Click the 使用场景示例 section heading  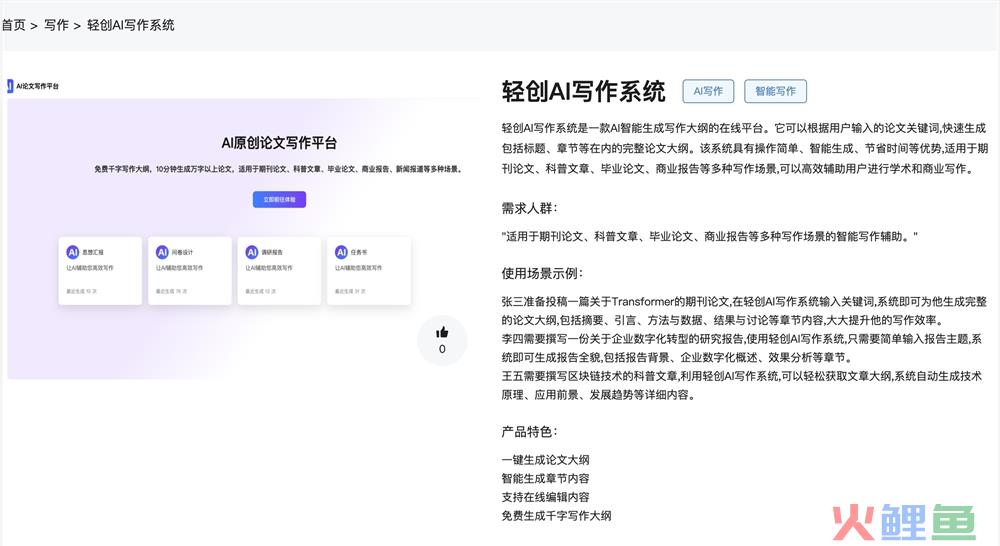(x=542, y=274)
